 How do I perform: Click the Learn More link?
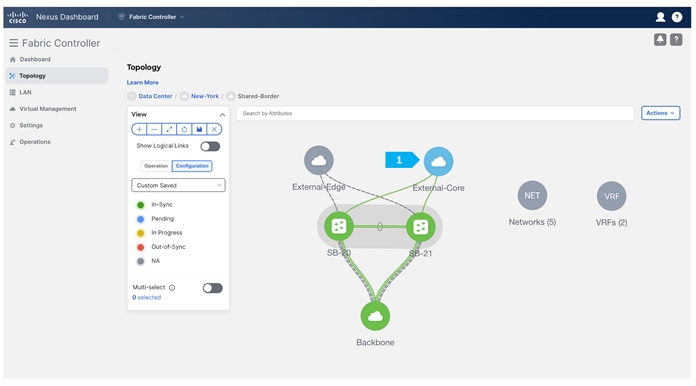(142, 83)
